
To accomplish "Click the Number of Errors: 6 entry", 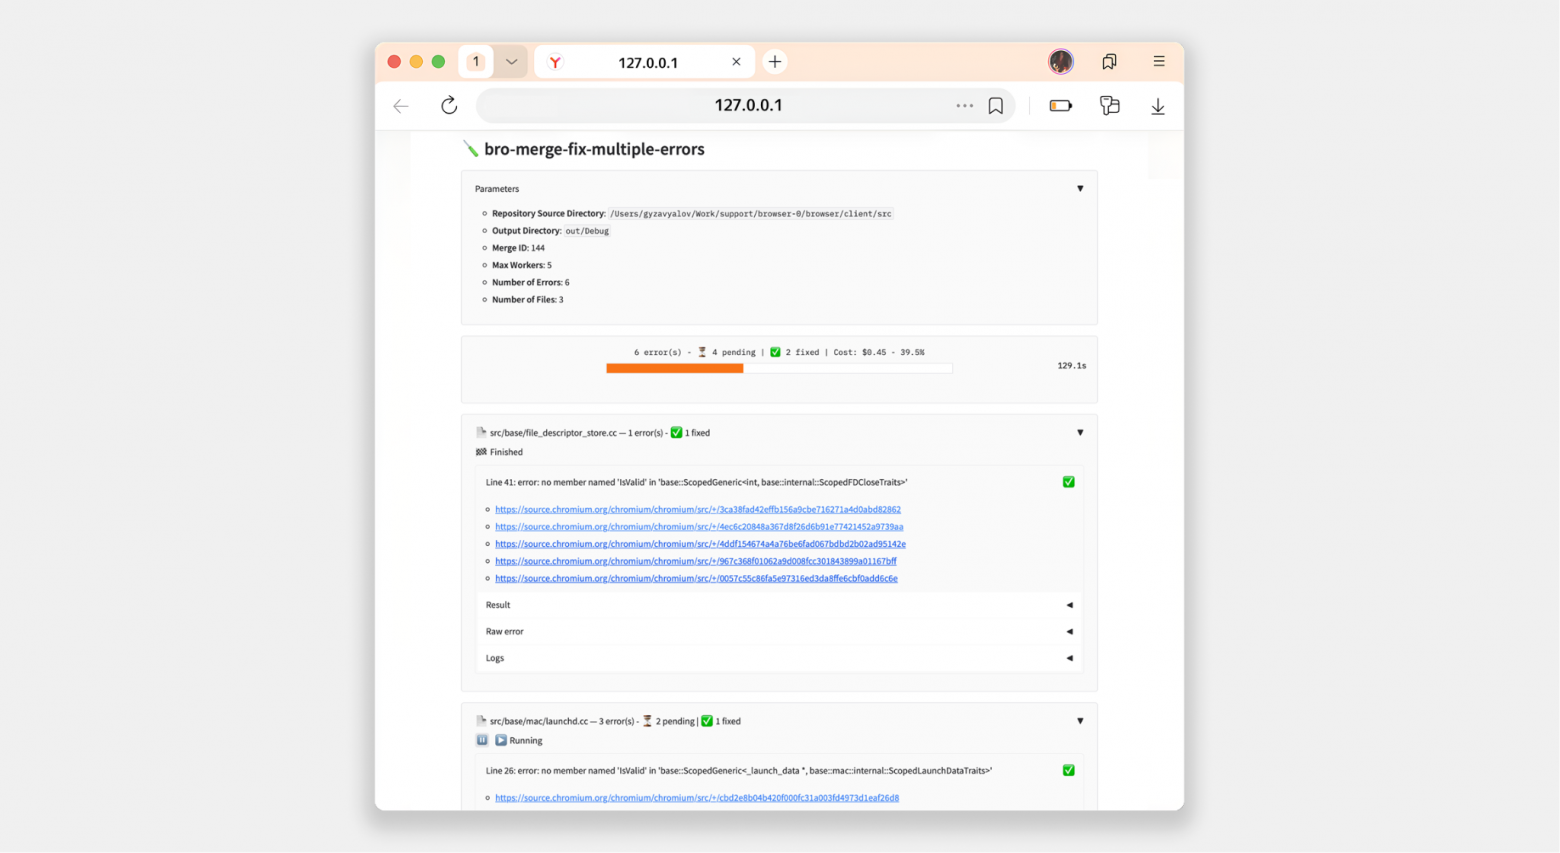I will coord(530,282).
